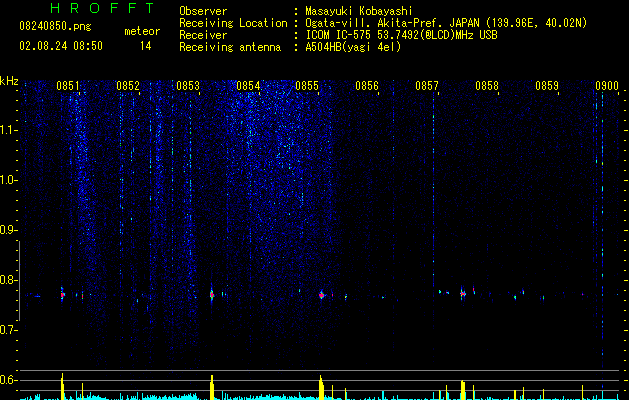Click the ICOM IC-575 receiver text
The image size is (629, 400).
pos(401,35)
